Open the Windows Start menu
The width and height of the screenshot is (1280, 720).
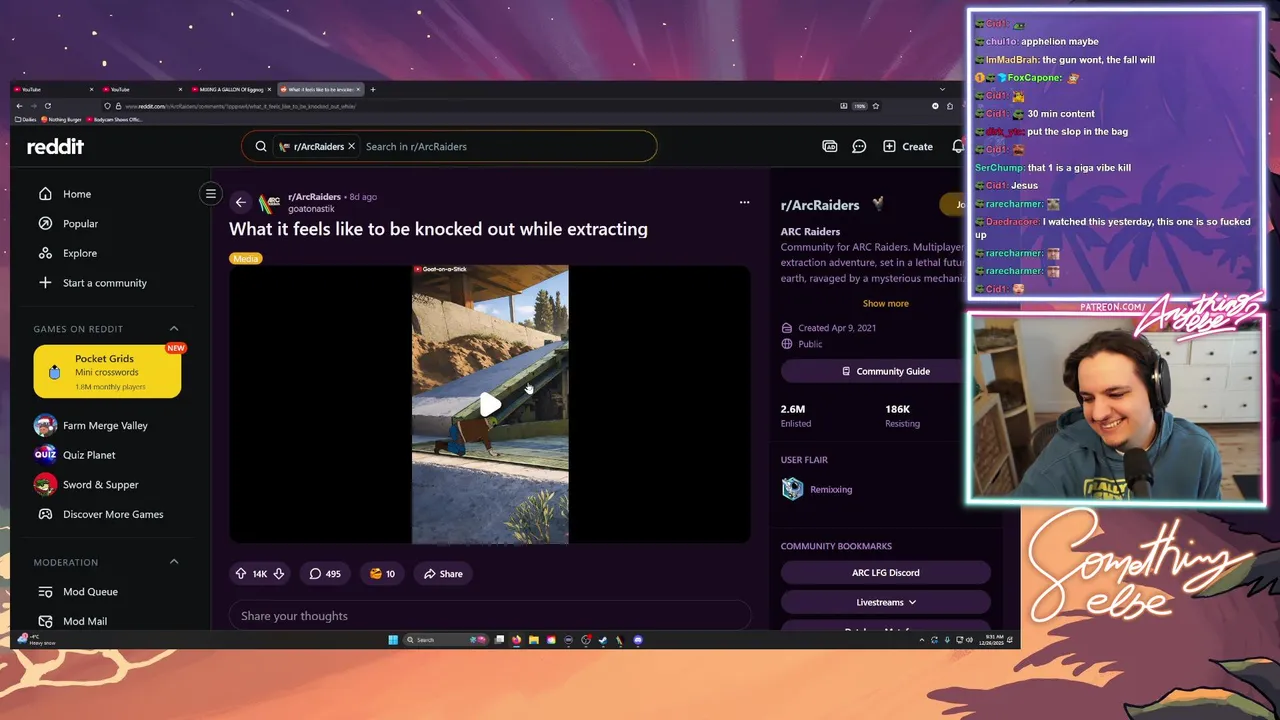click(x=393, y=640)
